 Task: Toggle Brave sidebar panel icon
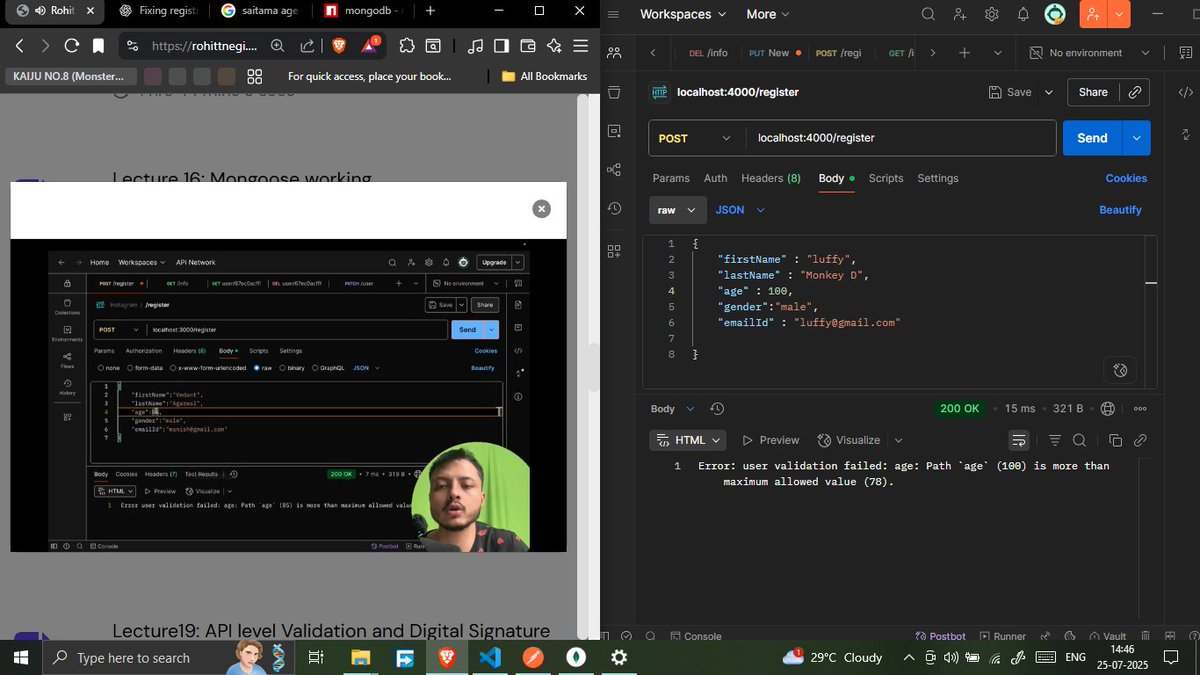tap(501, 45)
